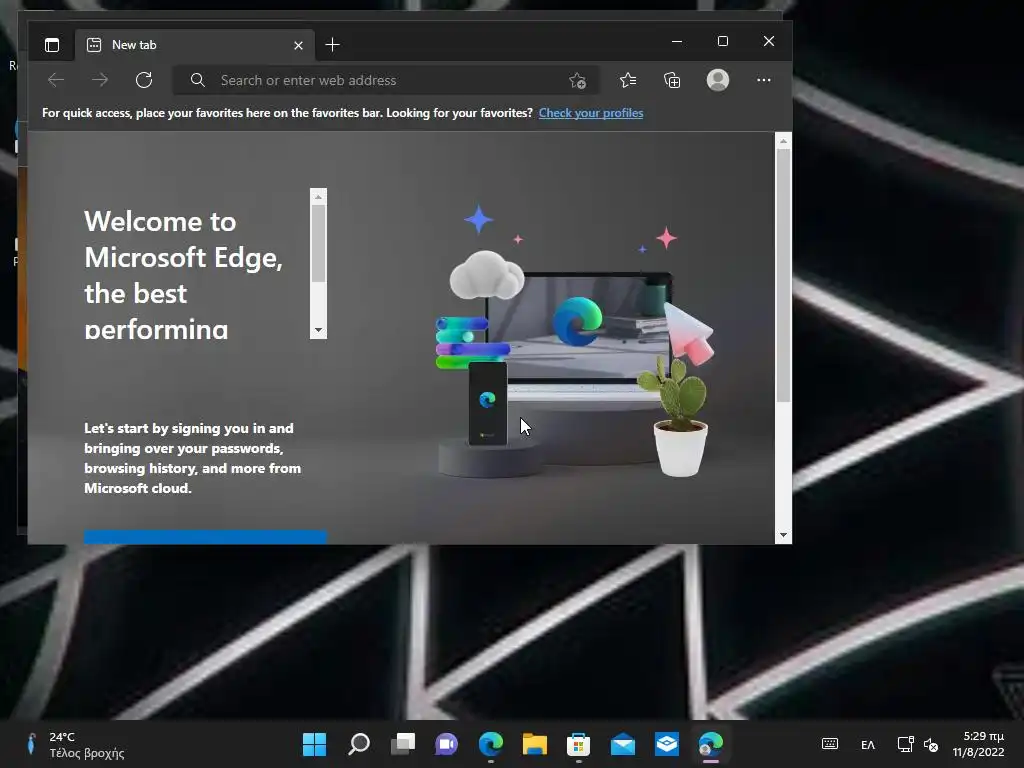This screenshot has width=1024, height=768.
Task: Click the search or enter web address field
Action: (x=385, y=80)
